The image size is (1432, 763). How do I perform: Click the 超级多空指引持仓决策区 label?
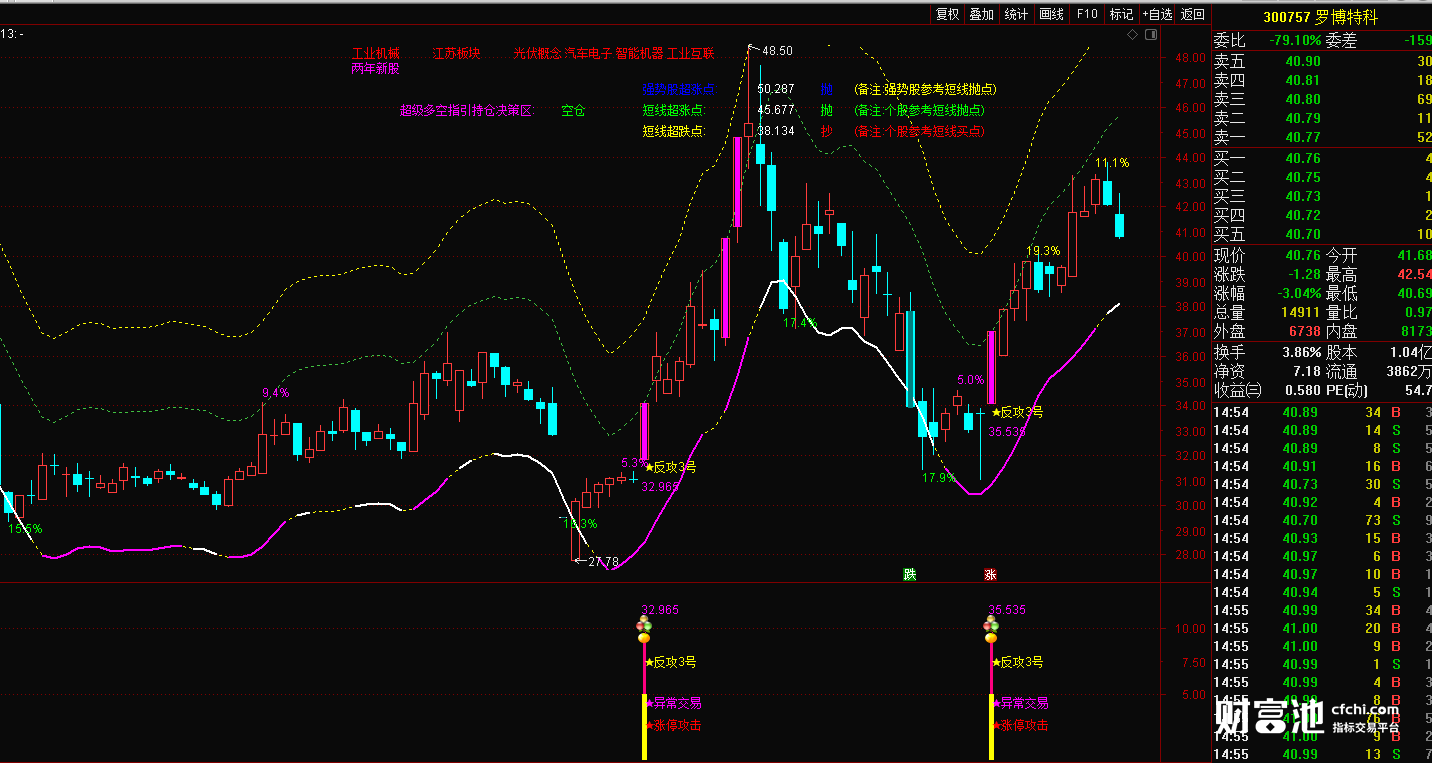coord(466,110)
